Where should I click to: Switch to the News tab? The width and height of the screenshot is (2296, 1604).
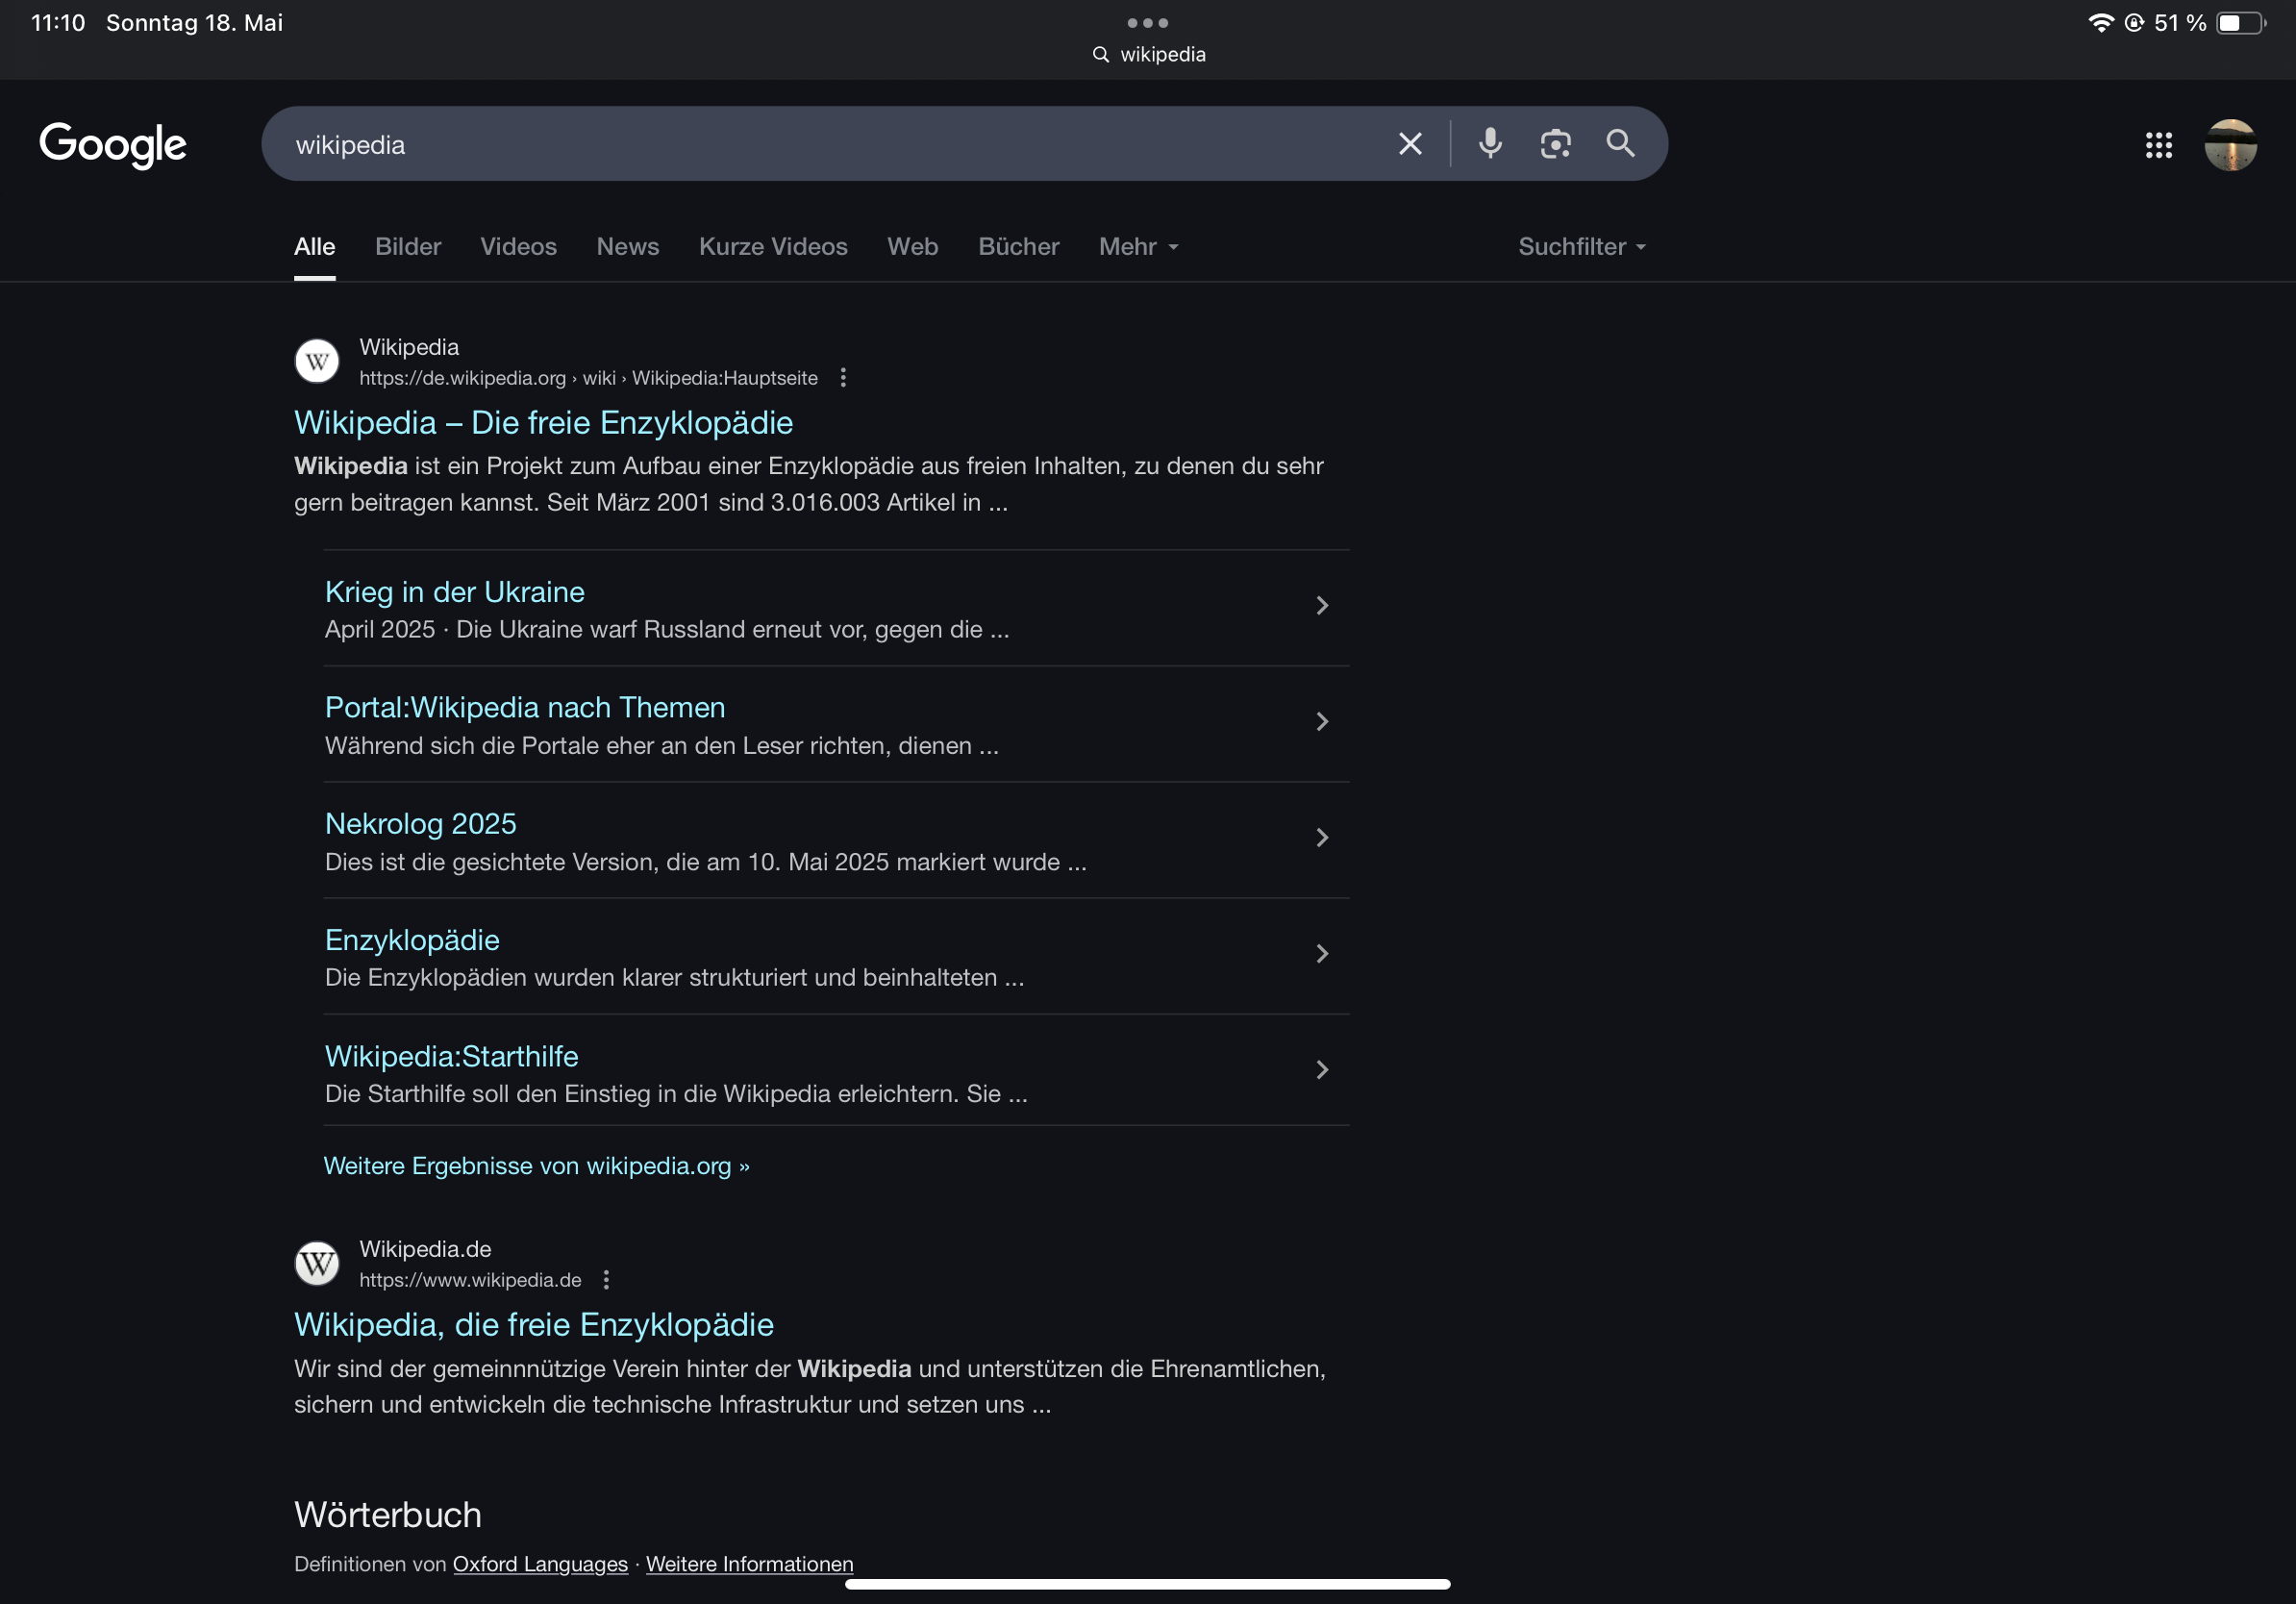pyautogui.click(x=627, y=247)
